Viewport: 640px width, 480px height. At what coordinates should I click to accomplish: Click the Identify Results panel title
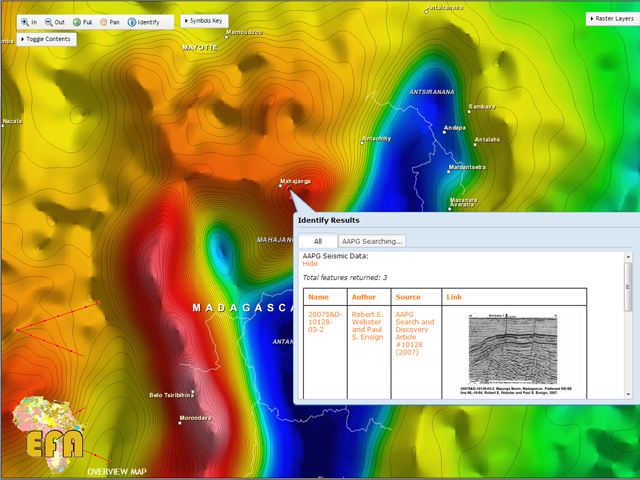tap(329, 220)
